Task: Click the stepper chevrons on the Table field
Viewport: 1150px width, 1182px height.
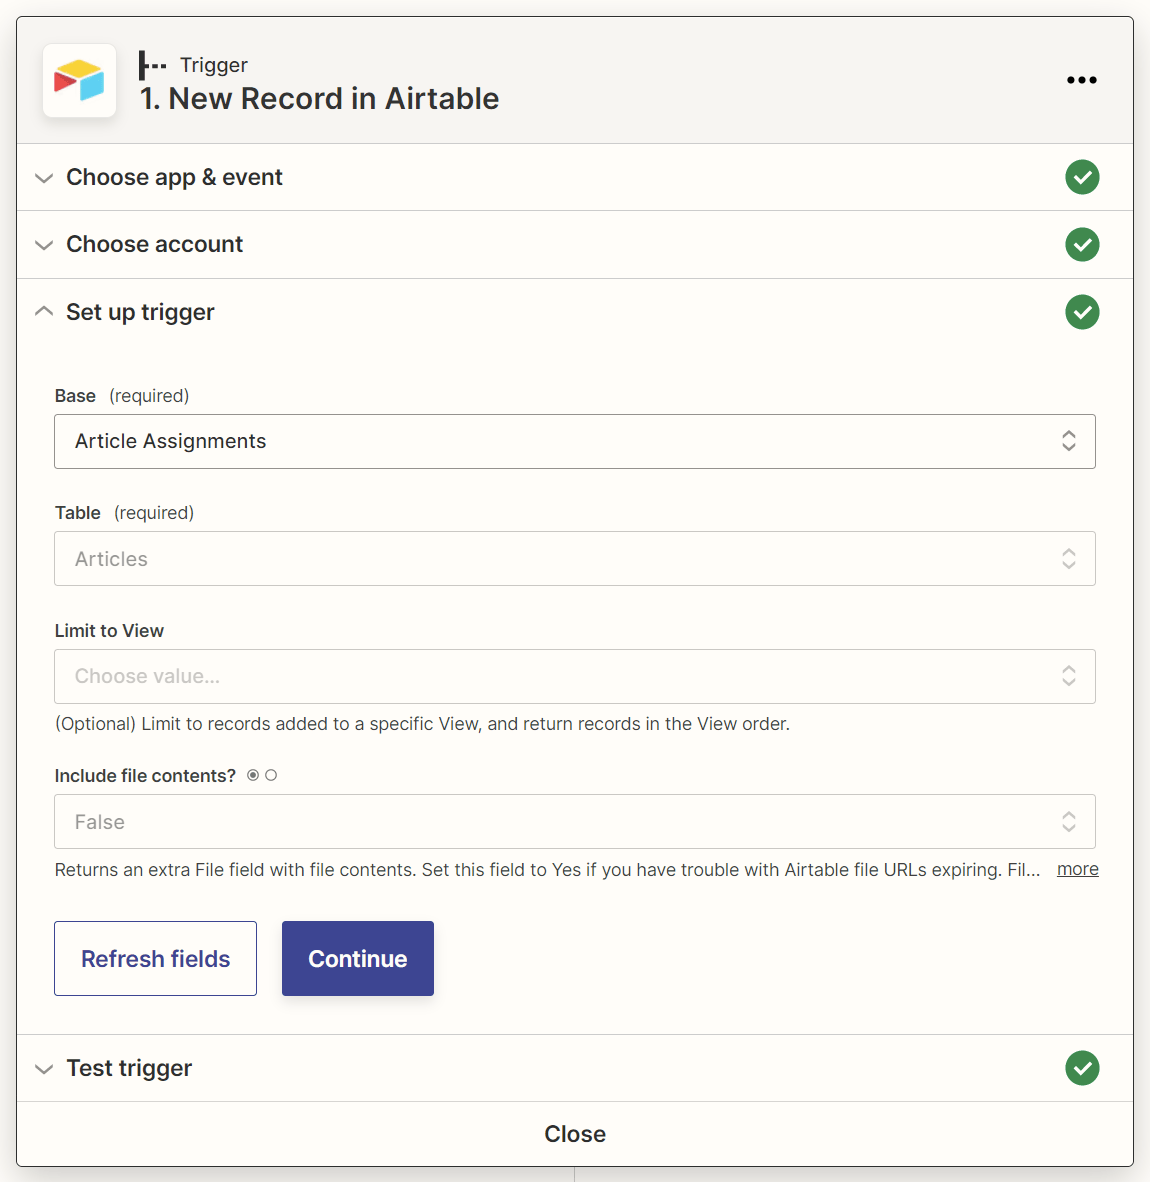Action: click(1068, 558)
